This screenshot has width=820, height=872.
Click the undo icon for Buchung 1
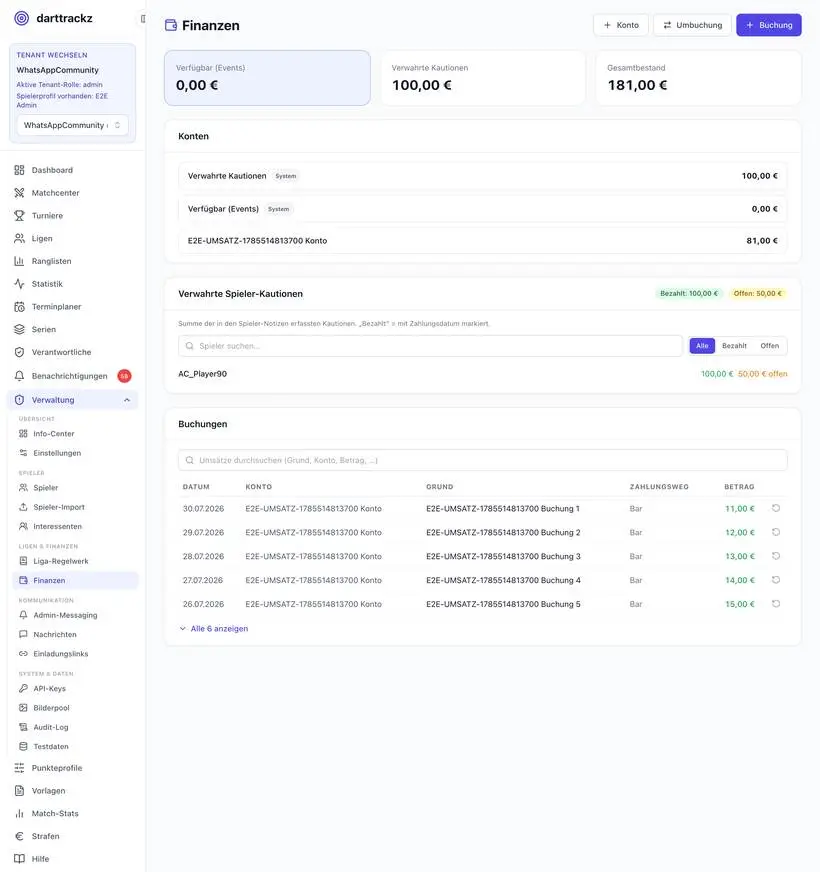tap(776, 508)
